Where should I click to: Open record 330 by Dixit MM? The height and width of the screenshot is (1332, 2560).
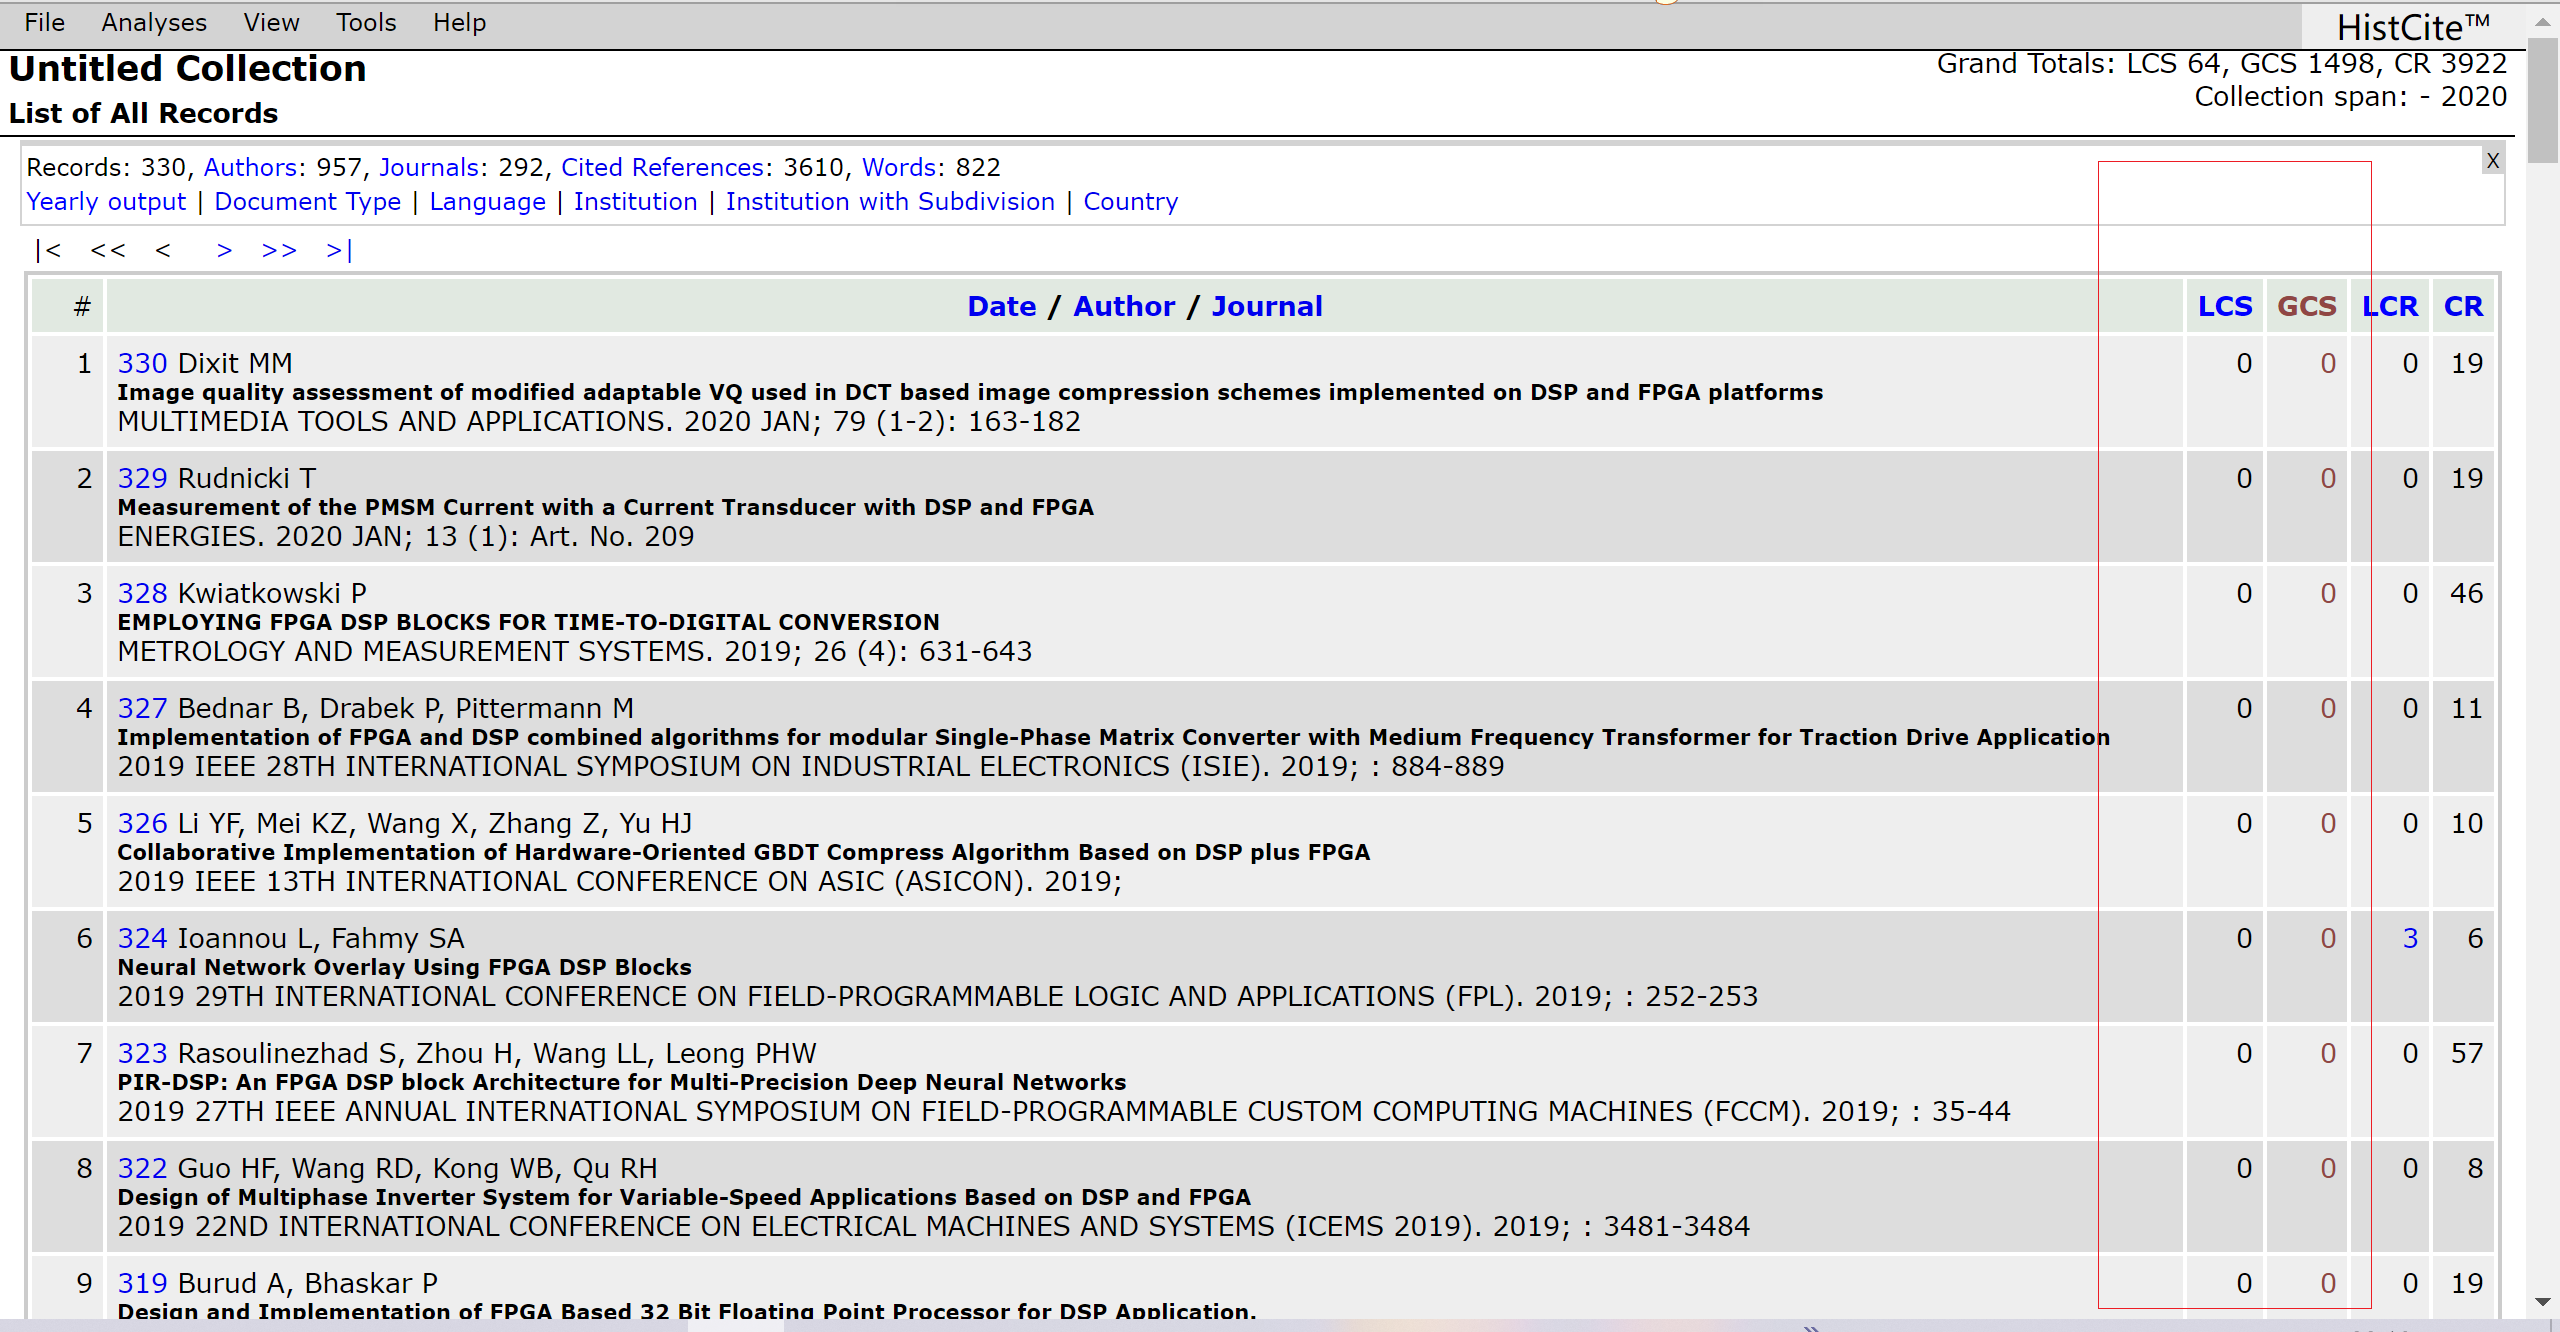click(142, 363)
